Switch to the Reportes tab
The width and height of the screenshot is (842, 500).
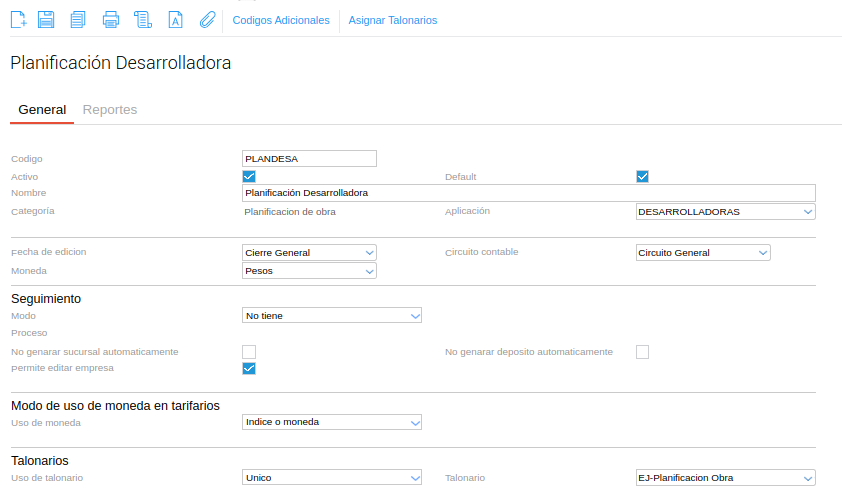coord(110,110)
